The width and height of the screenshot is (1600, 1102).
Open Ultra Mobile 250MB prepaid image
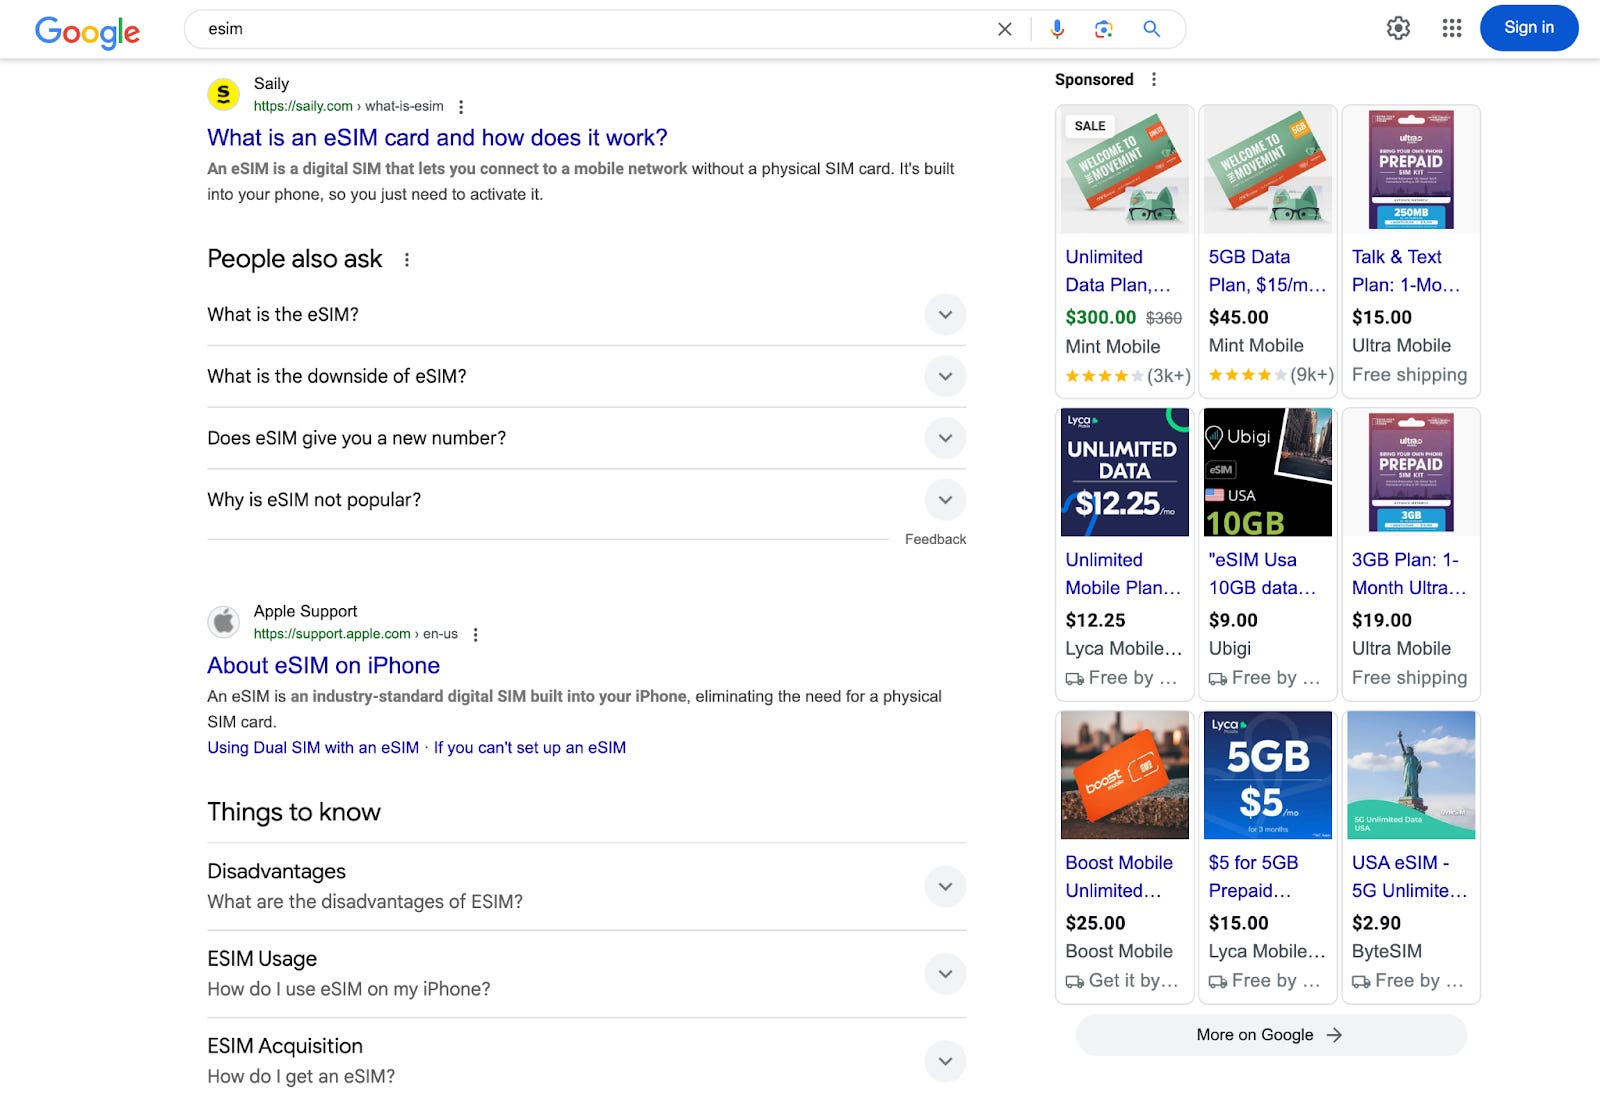(x=1411, y=170)
